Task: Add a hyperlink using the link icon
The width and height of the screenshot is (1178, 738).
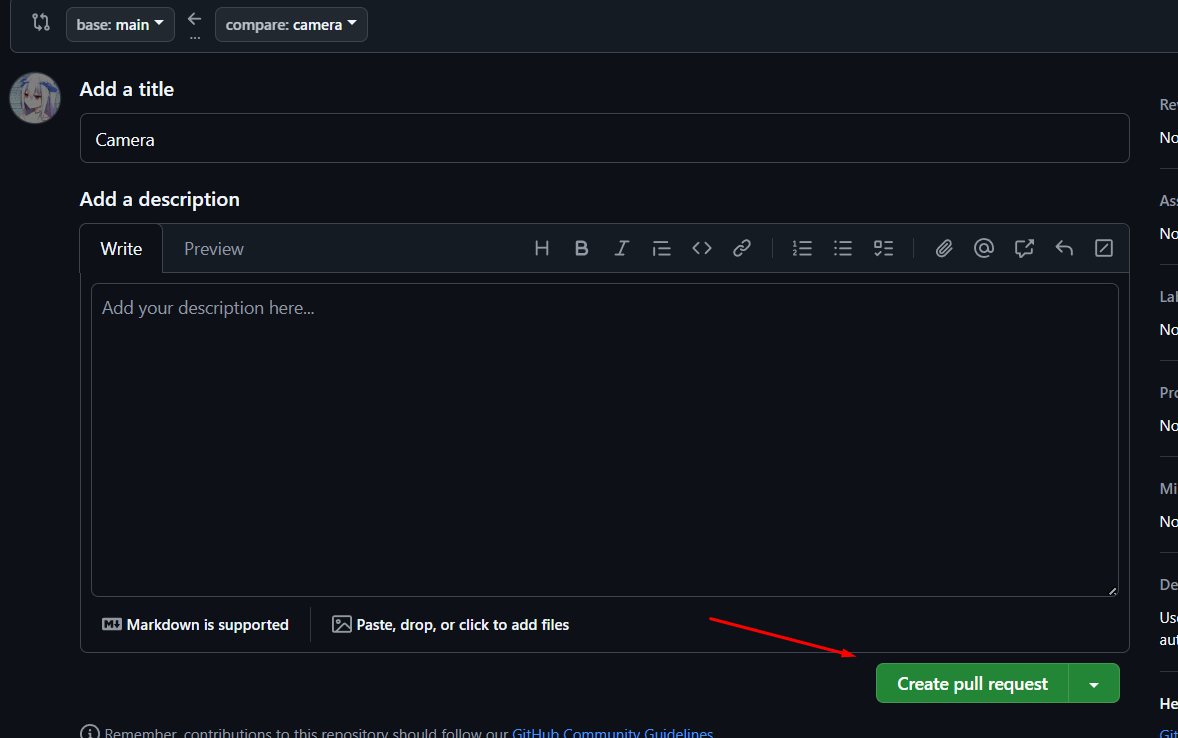Action: tap(742, 248)
